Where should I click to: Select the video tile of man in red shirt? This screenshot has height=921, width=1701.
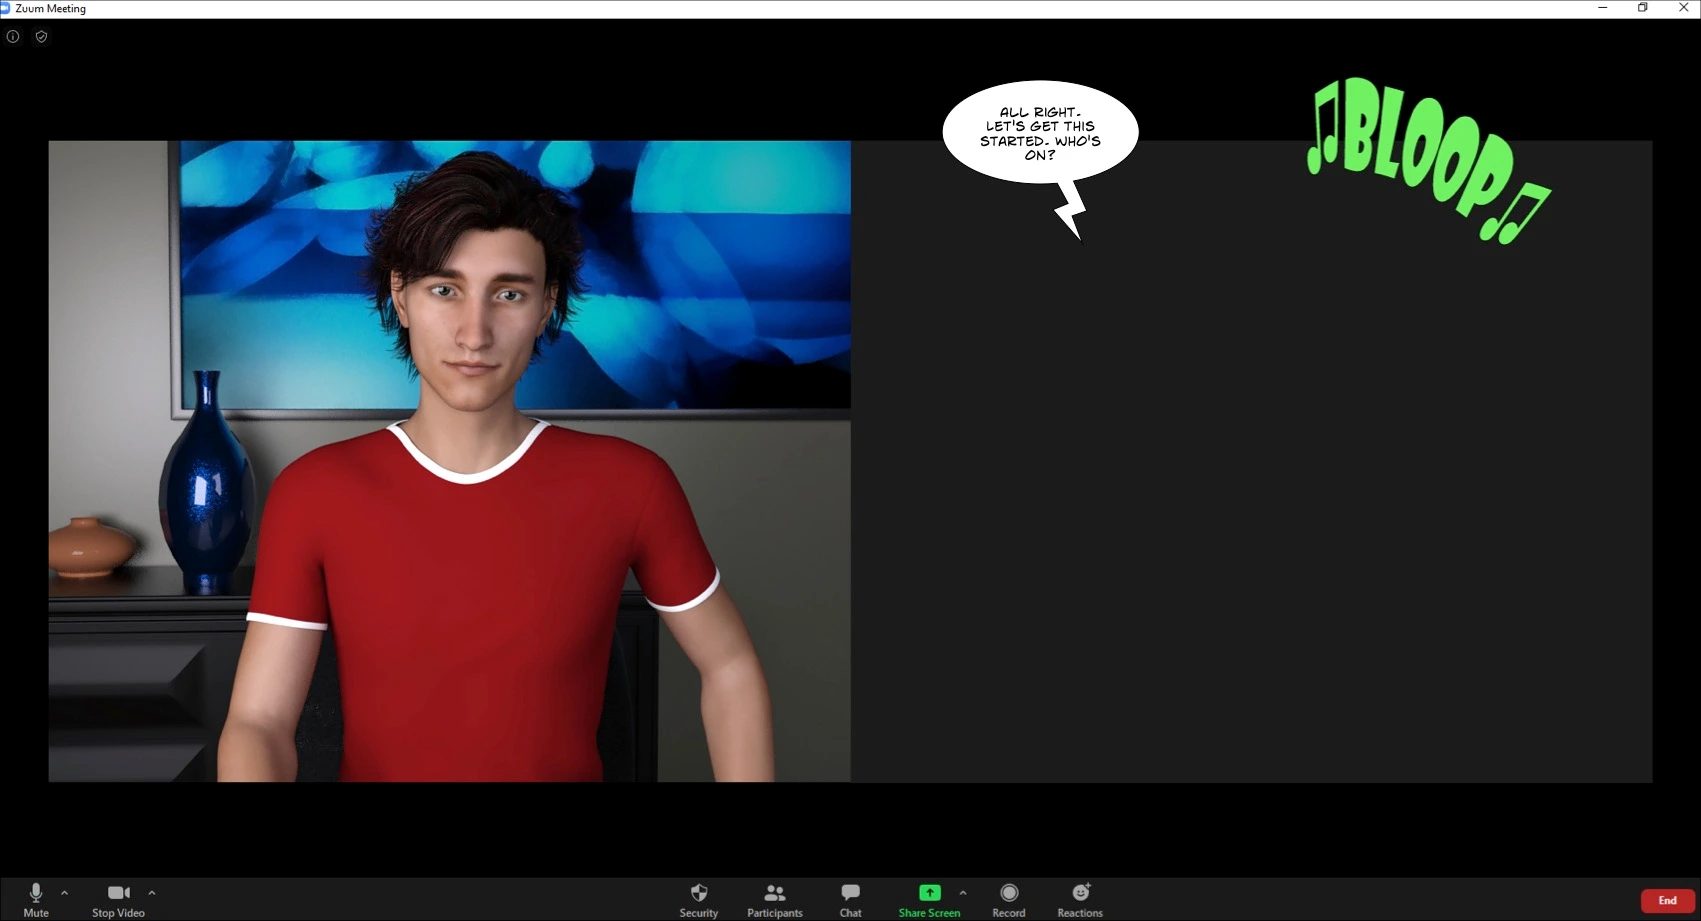pyautogui.click(x=449, y=461)
